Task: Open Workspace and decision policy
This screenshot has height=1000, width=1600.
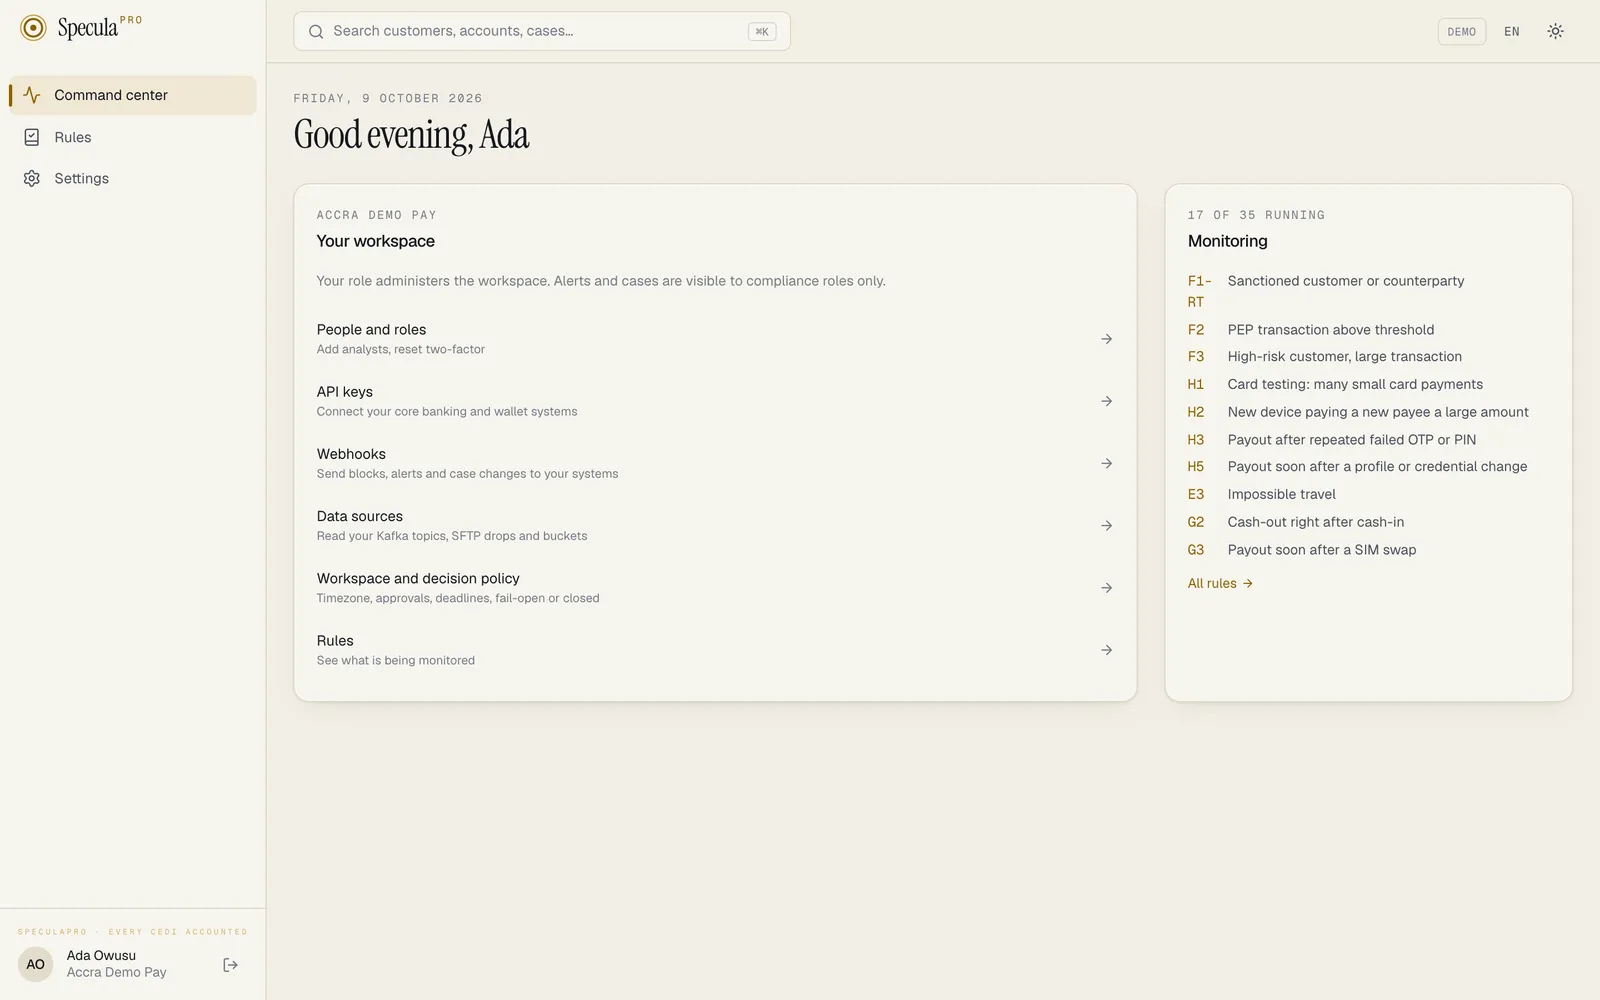Action: pos(715,588)
